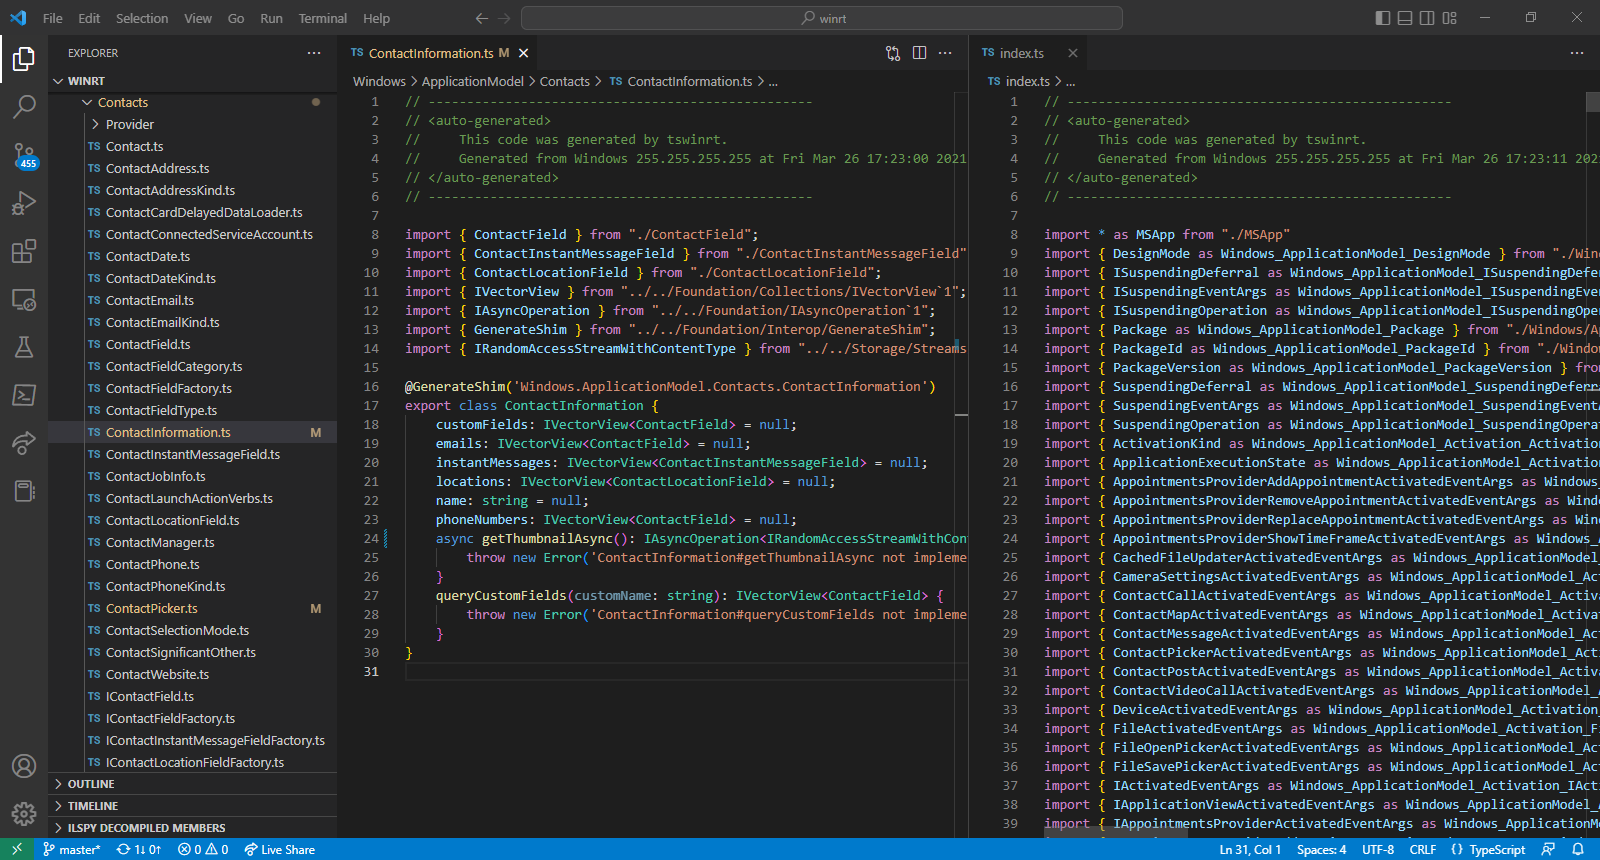This screenshot has width=1600, height=860.
Task: Click Open Changes compare icon in editor toolbar
Action: tap(893, 53)
